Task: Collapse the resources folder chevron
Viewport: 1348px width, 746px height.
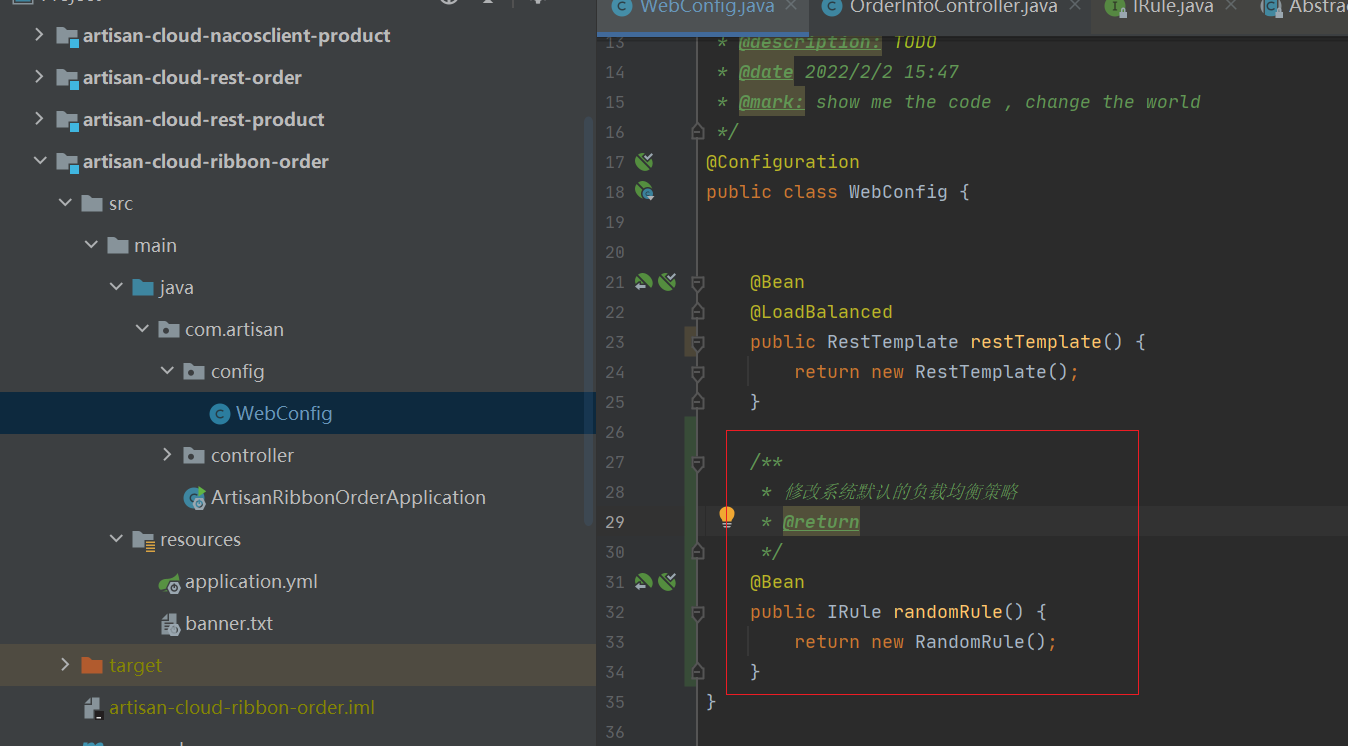Action: (x=116, y=539)
